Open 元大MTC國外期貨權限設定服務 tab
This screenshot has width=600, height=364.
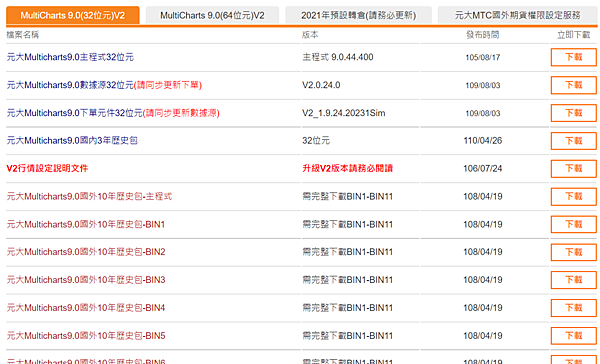[518, 15]
